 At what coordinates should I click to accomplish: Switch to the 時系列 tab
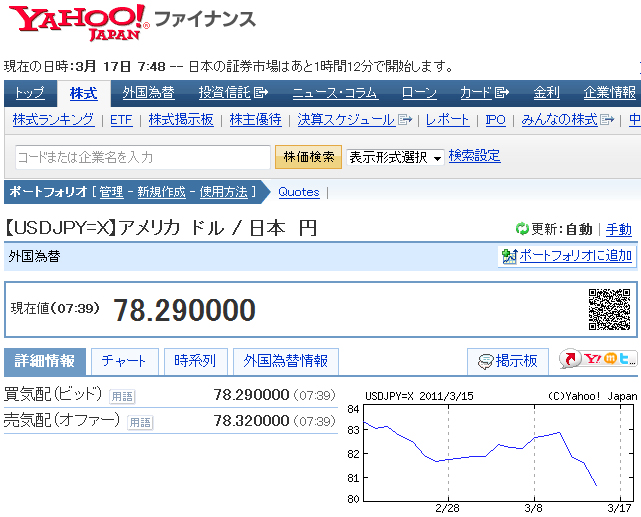tap(195, 361)
